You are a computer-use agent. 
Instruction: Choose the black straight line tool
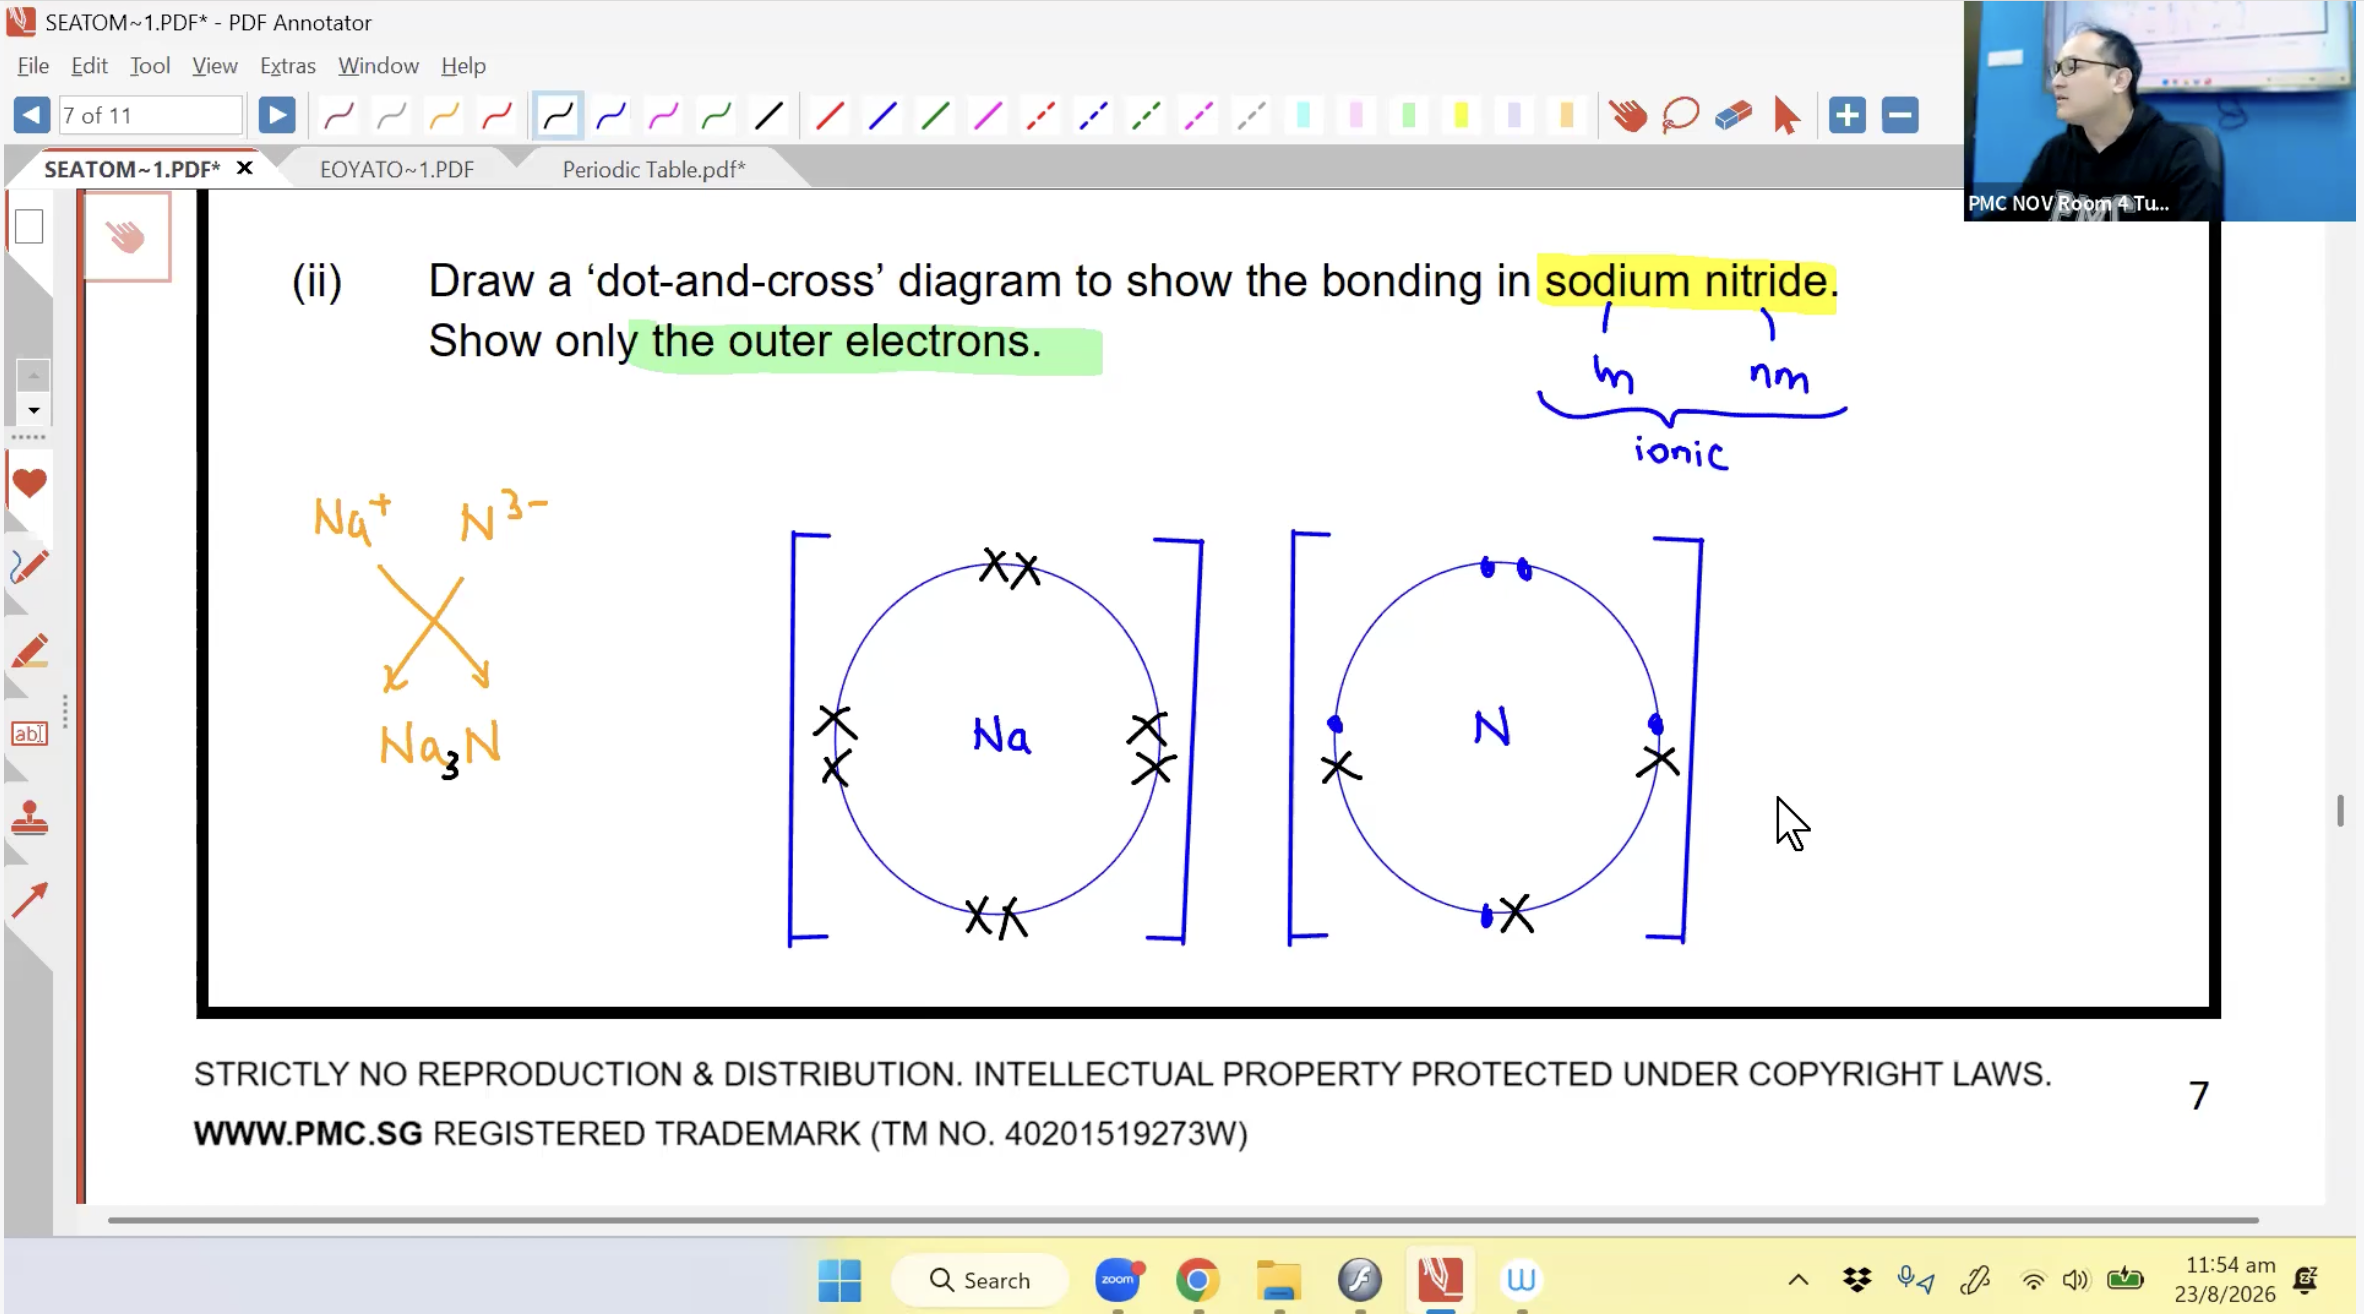tap(769, 116)
